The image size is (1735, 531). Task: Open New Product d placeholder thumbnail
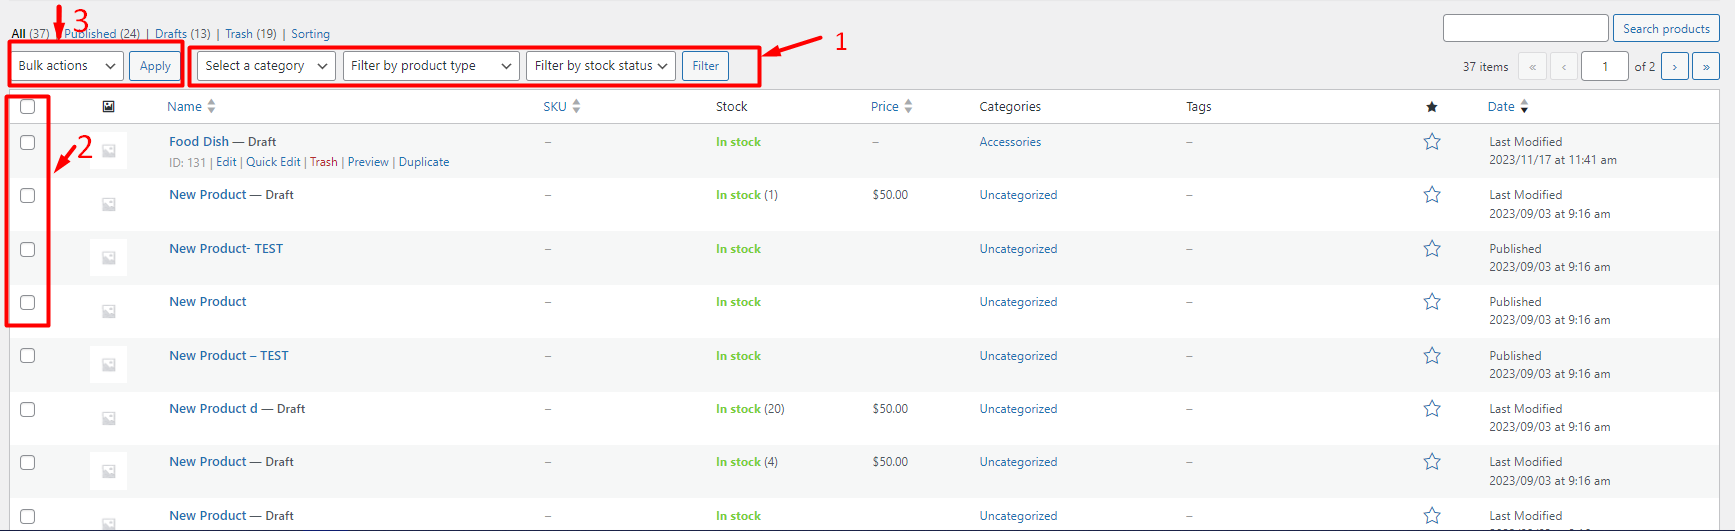coord(108,417)
